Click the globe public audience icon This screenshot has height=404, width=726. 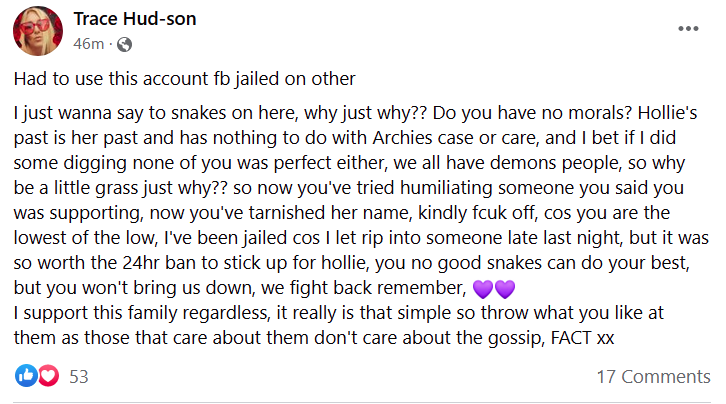point(124,44)
